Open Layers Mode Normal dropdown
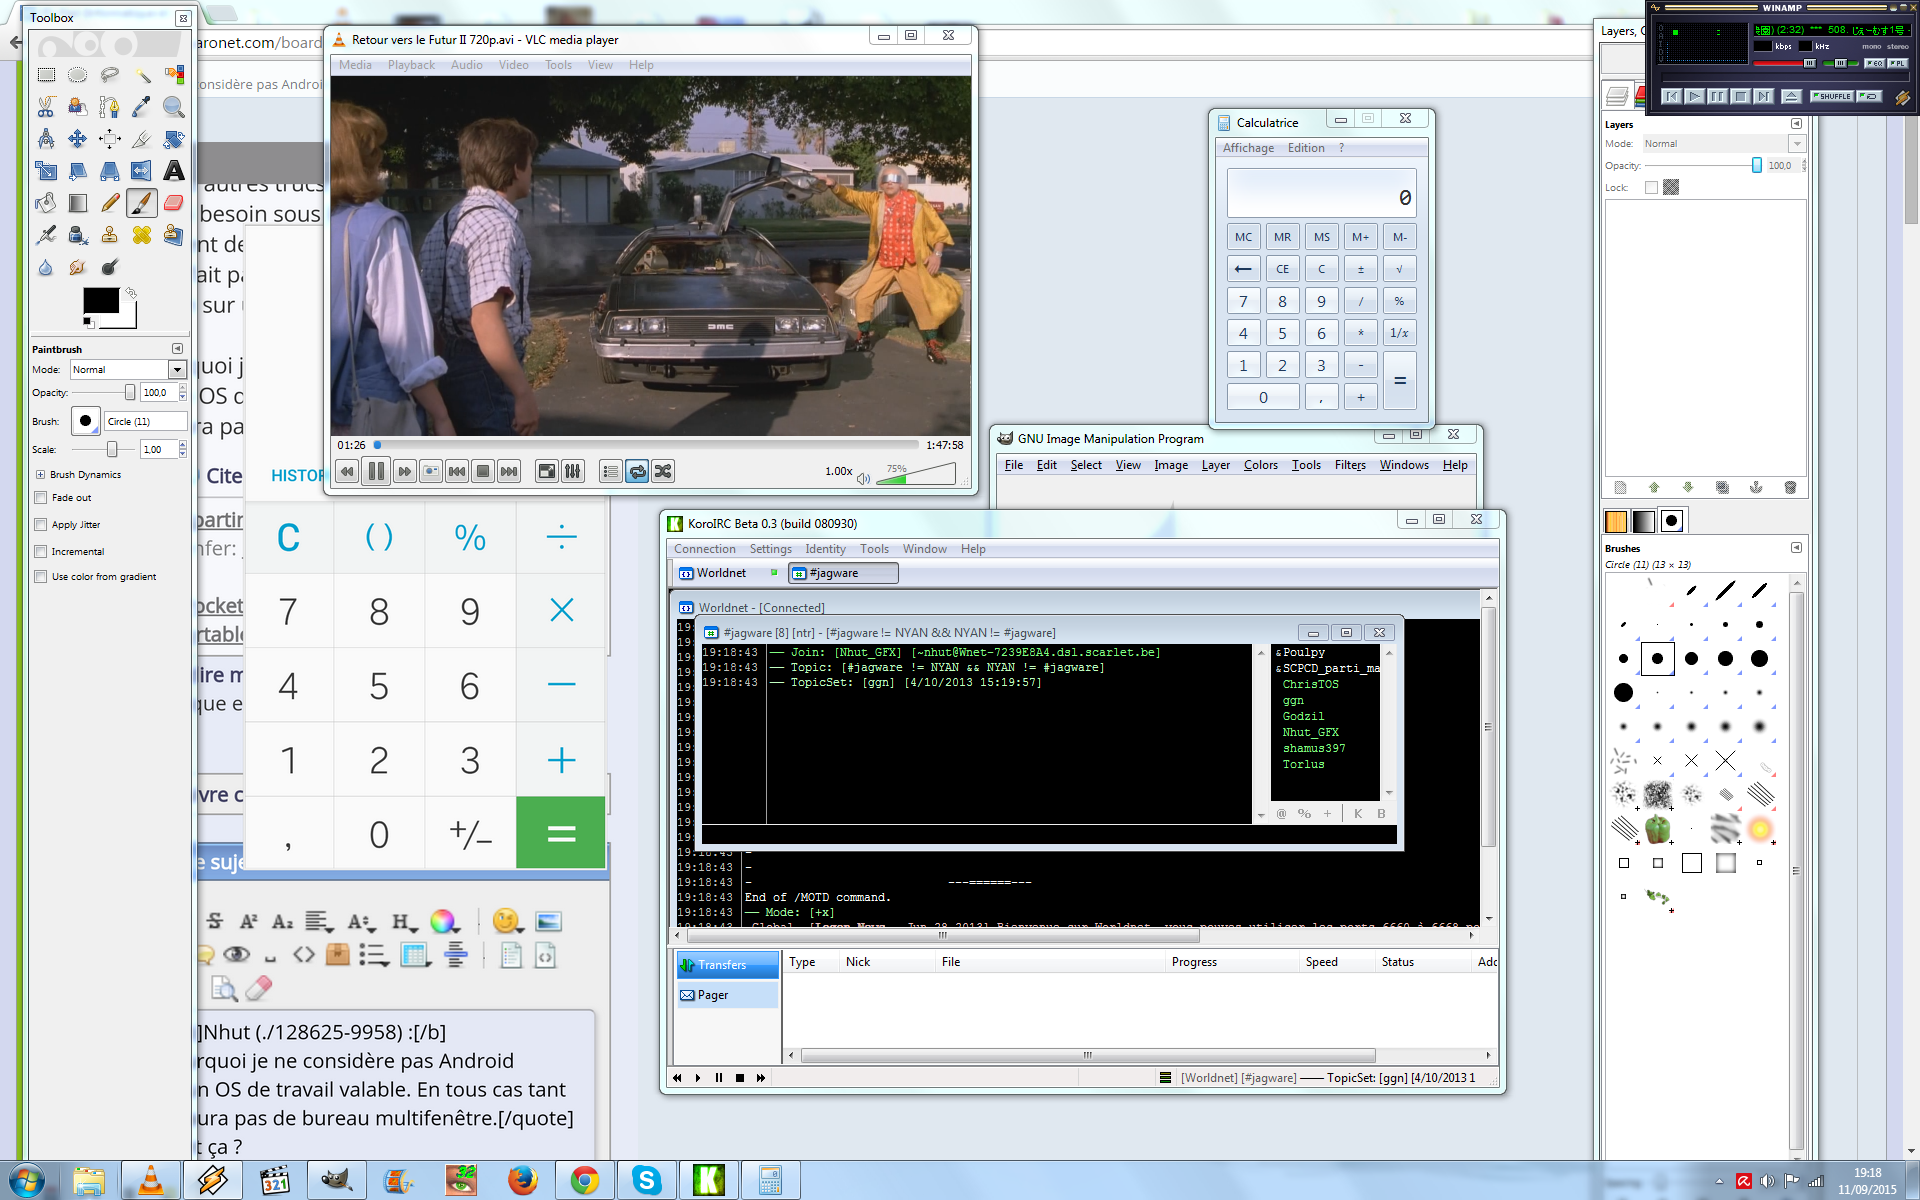1920x1200 pixels. tap(1796, 144)
